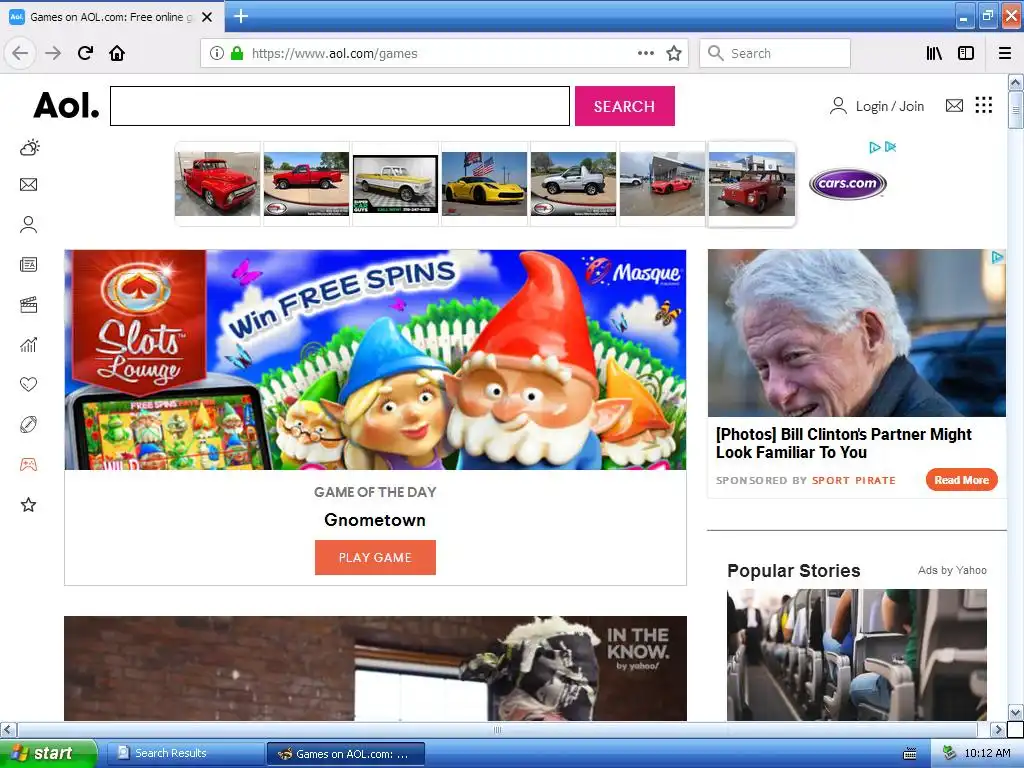Open the mail envelope icon in header
The width and height of the screenshot is (1024, 768).
pyautogui.click(x=954, y=105)
